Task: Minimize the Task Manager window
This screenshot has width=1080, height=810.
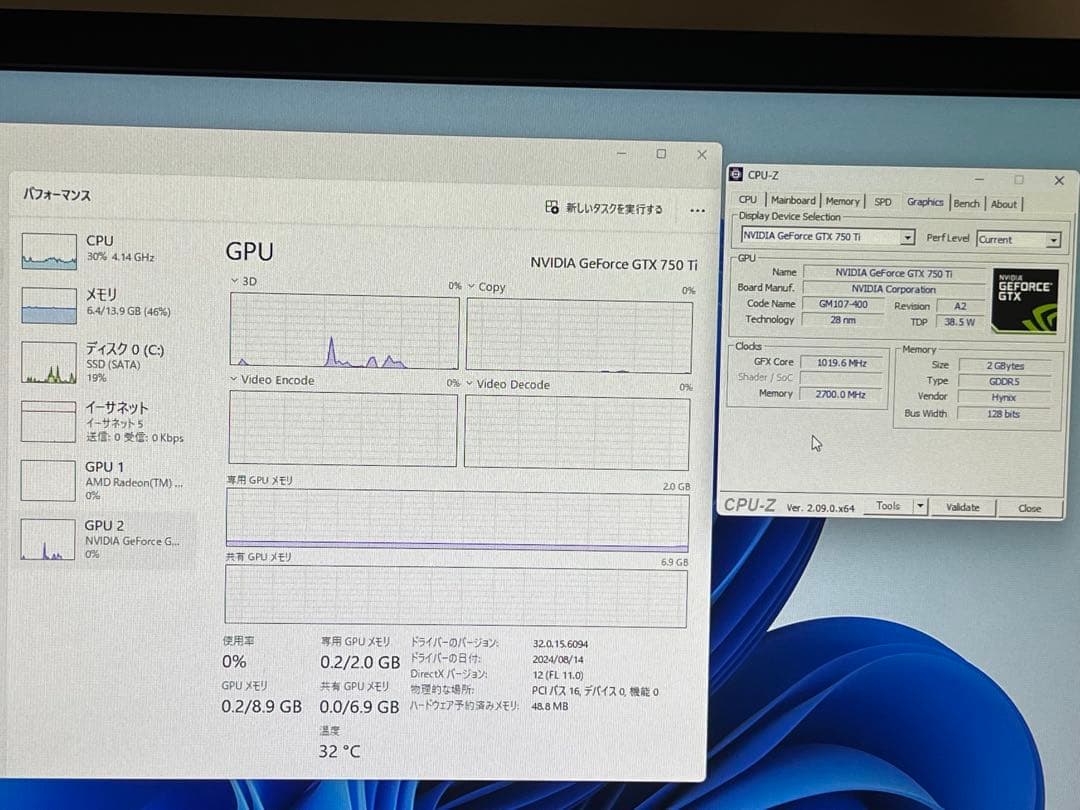Action: [x=621, y=153]
